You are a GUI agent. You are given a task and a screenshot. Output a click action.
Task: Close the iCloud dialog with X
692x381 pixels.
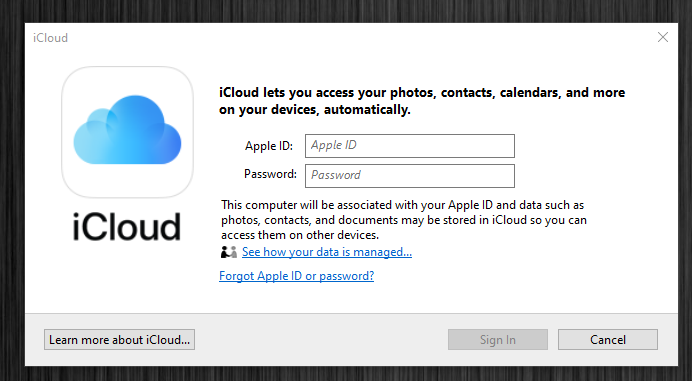[662, 37]
